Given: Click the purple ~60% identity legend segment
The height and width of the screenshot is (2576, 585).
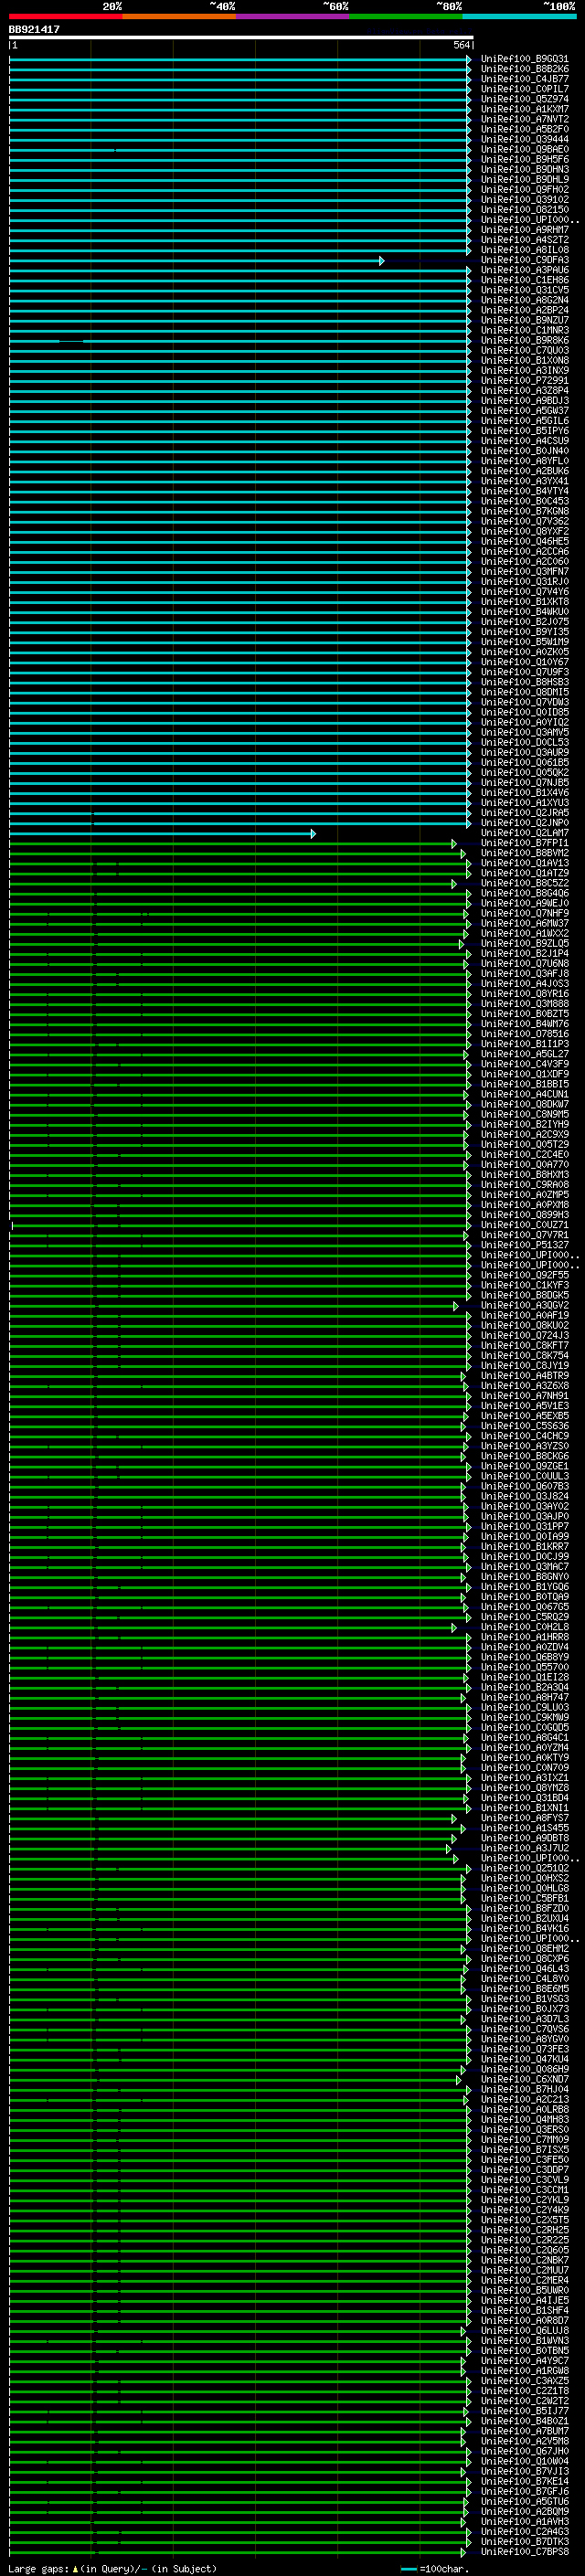Looking at the screenshot, I should (x=293, y=16).
